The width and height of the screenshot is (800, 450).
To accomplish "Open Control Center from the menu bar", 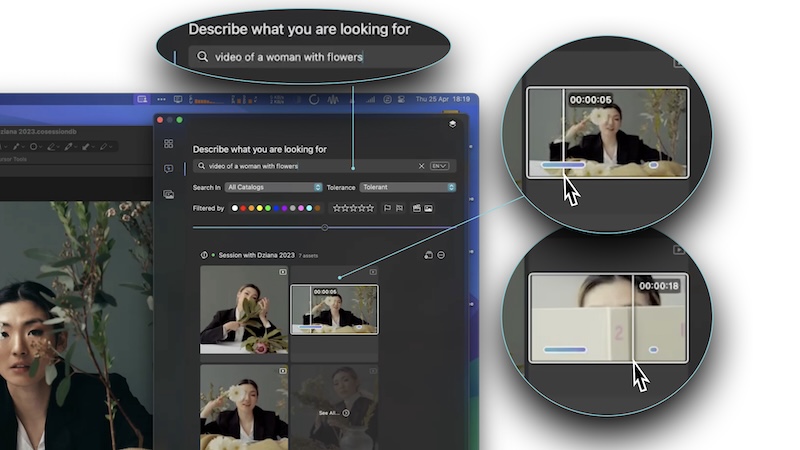I will pyautogui.click(x=401, y=99).
